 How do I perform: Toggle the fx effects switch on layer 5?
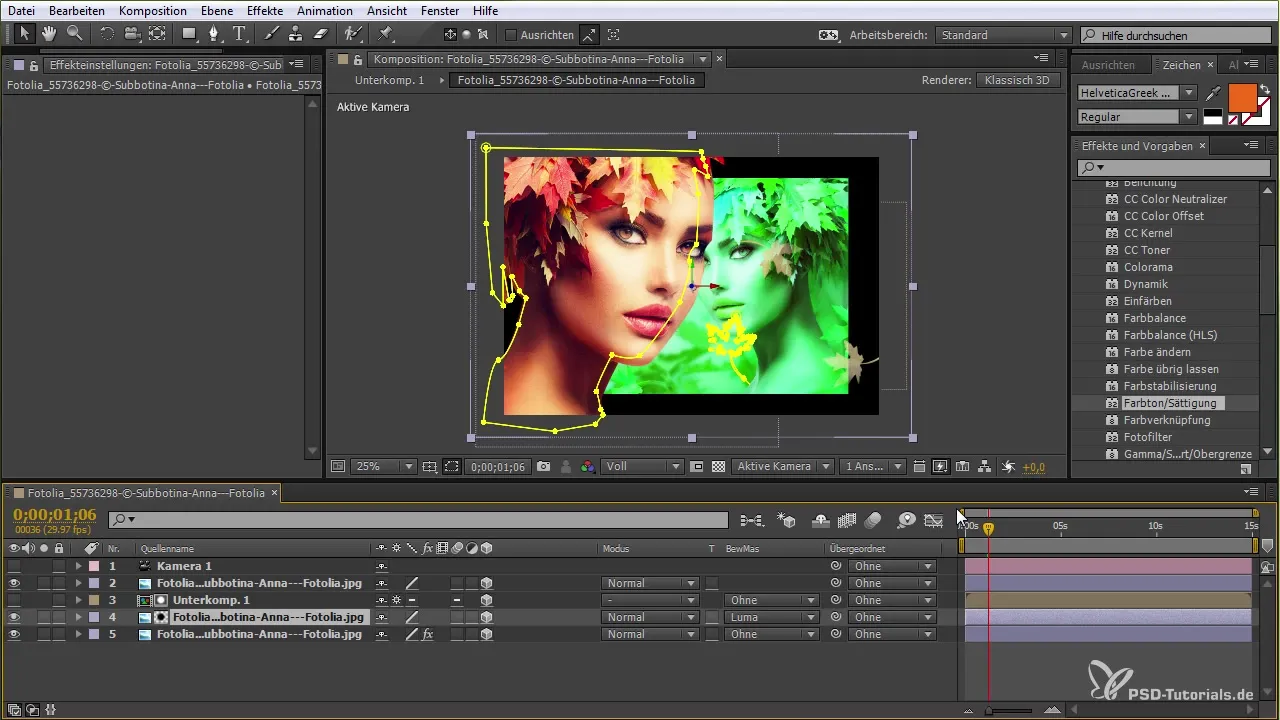427,634
